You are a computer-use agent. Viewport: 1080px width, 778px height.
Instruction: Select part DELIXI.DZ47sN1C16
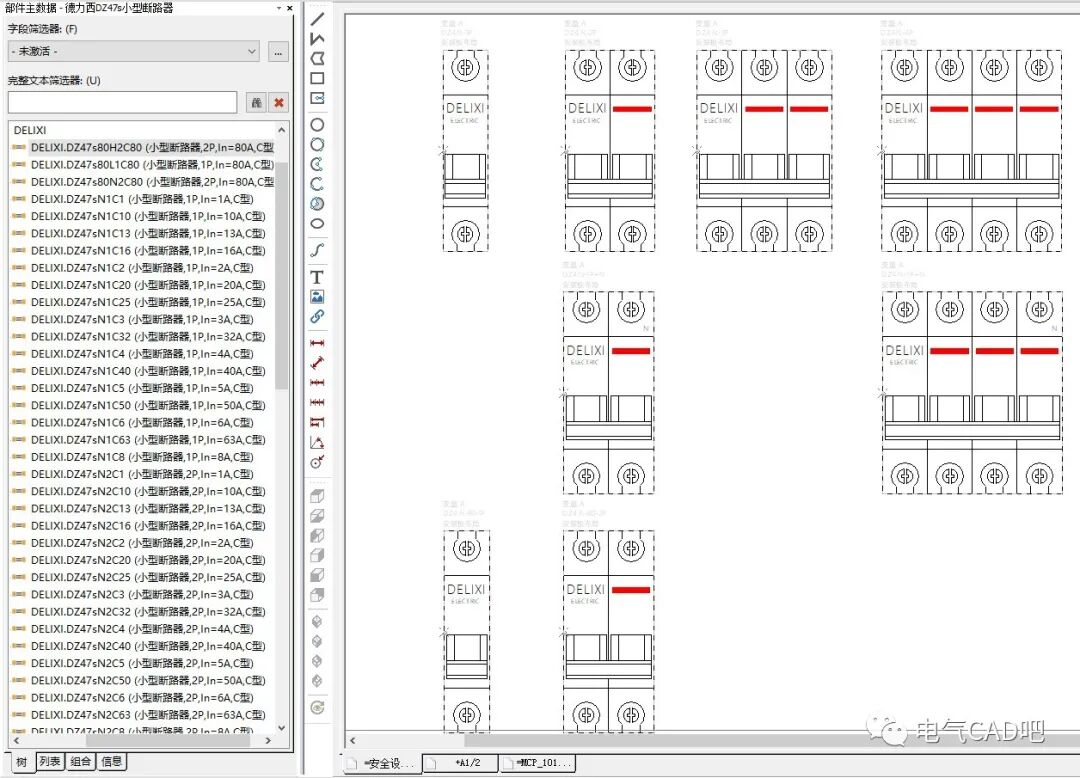(147, 251)
